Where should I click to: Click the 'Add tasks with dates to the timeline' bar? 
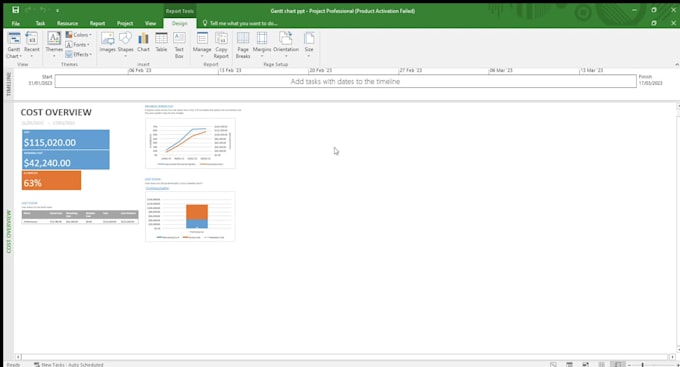tap(345, 81)
